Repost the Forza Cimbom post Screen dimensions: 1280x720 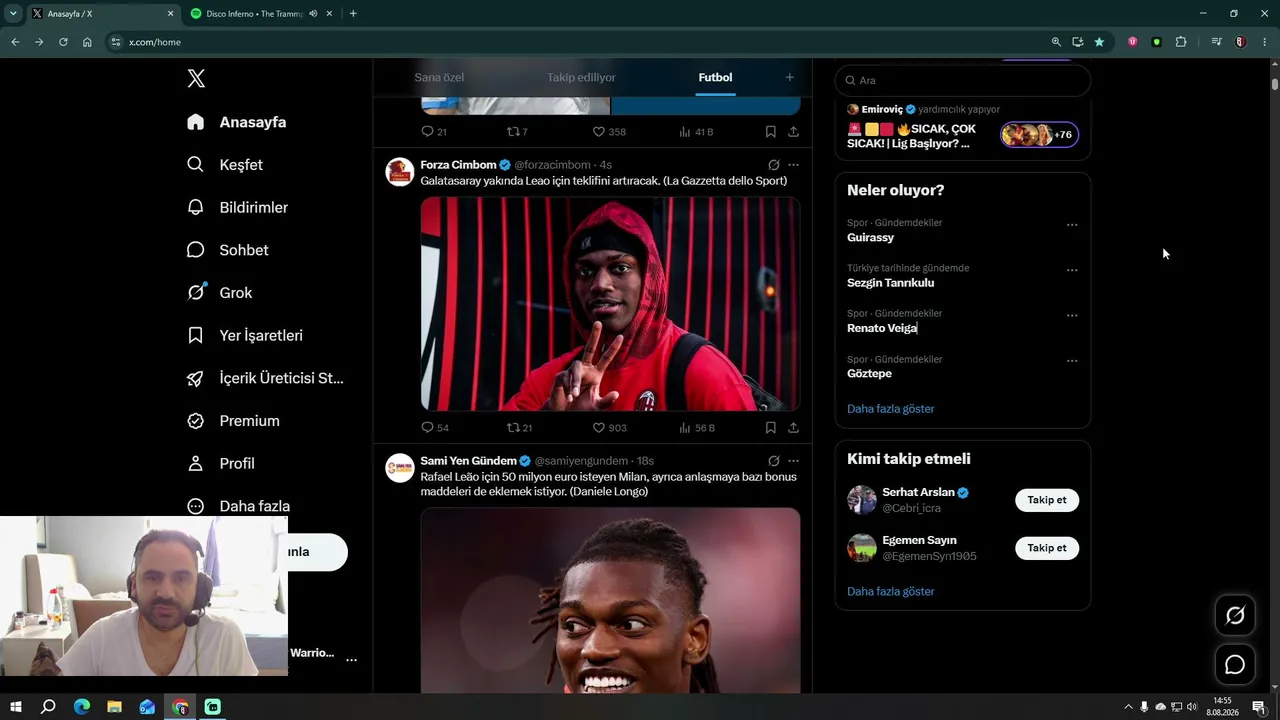514,427
